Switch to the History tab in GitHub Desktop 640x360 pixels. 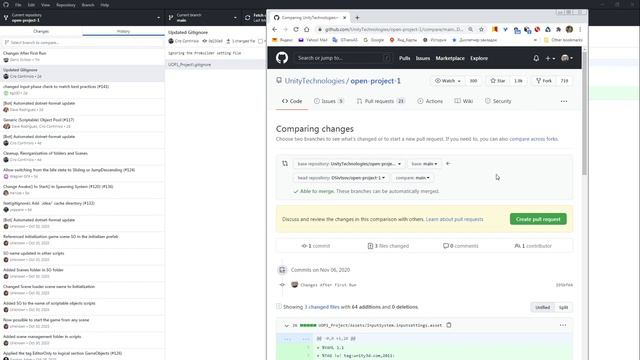[x=123, y=31]
